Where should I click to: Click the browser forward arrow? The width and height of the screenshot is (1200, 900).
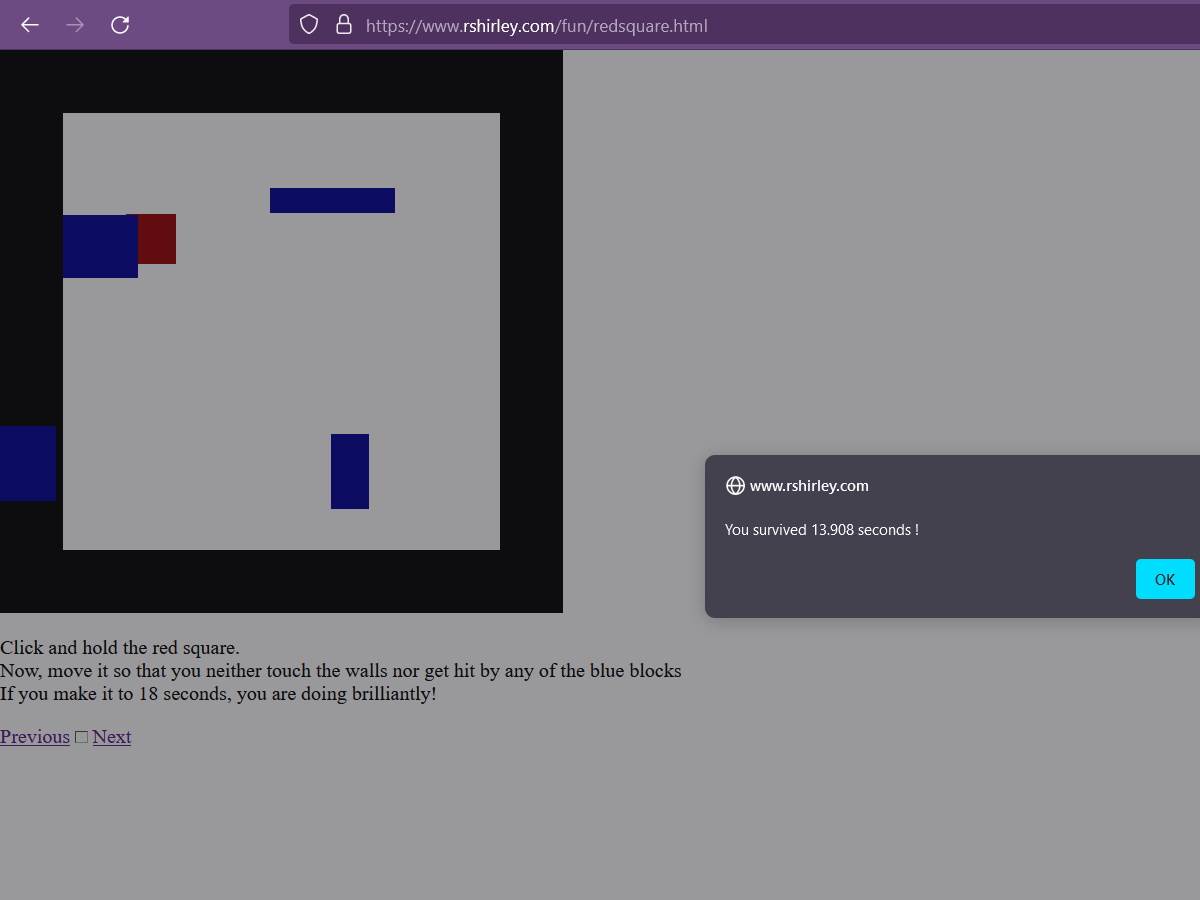coord(75,25)
